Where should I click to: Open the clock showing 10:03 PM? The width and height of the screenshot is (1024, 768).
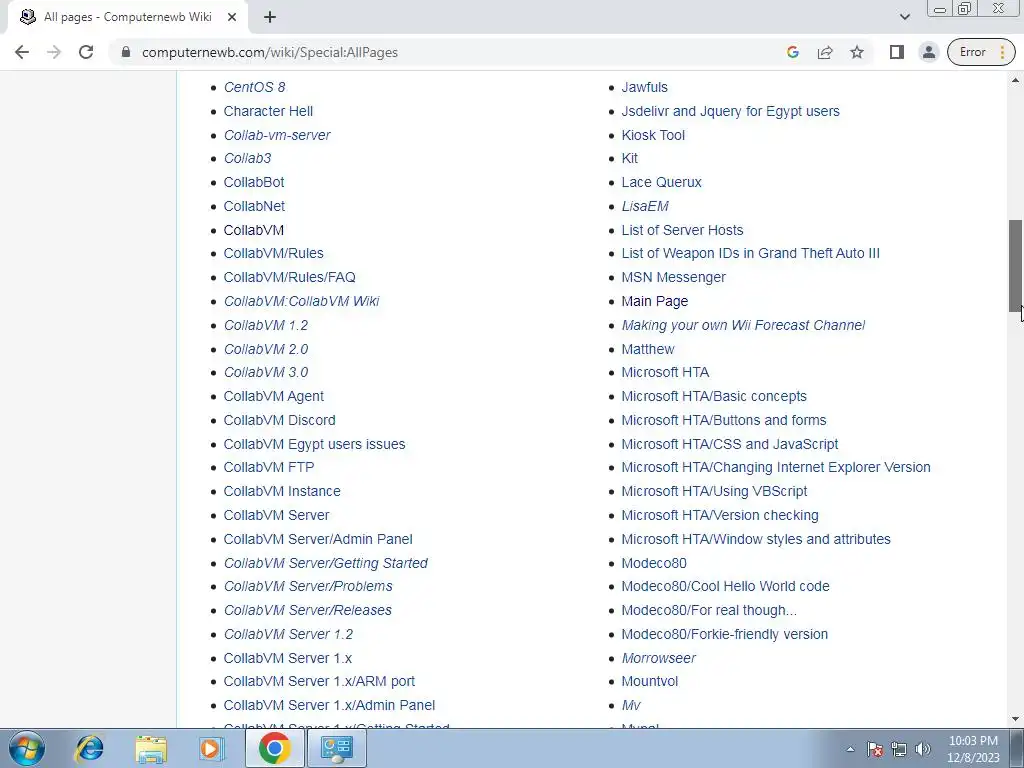973,748
